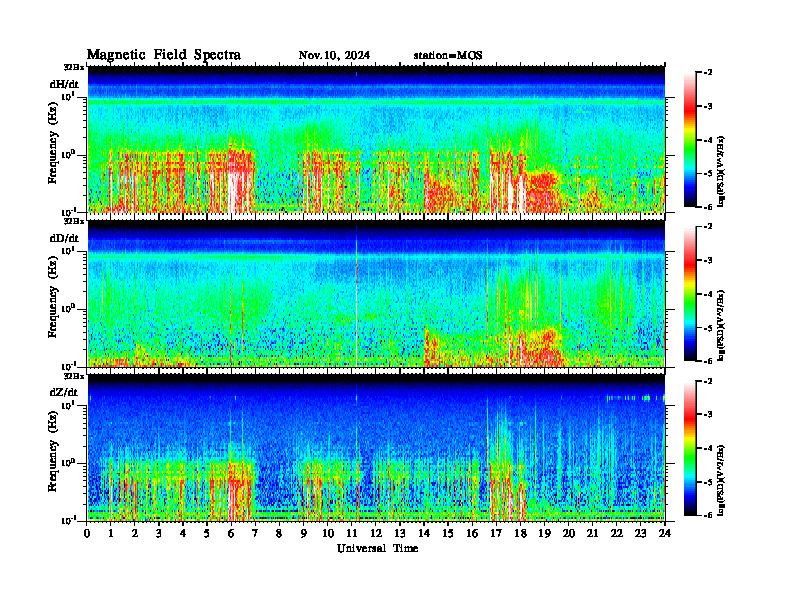This screenshot has width=792, height=612.
Task: Click the dH/dt panel label
Action: pyautogui.click(x=64, y=84)
